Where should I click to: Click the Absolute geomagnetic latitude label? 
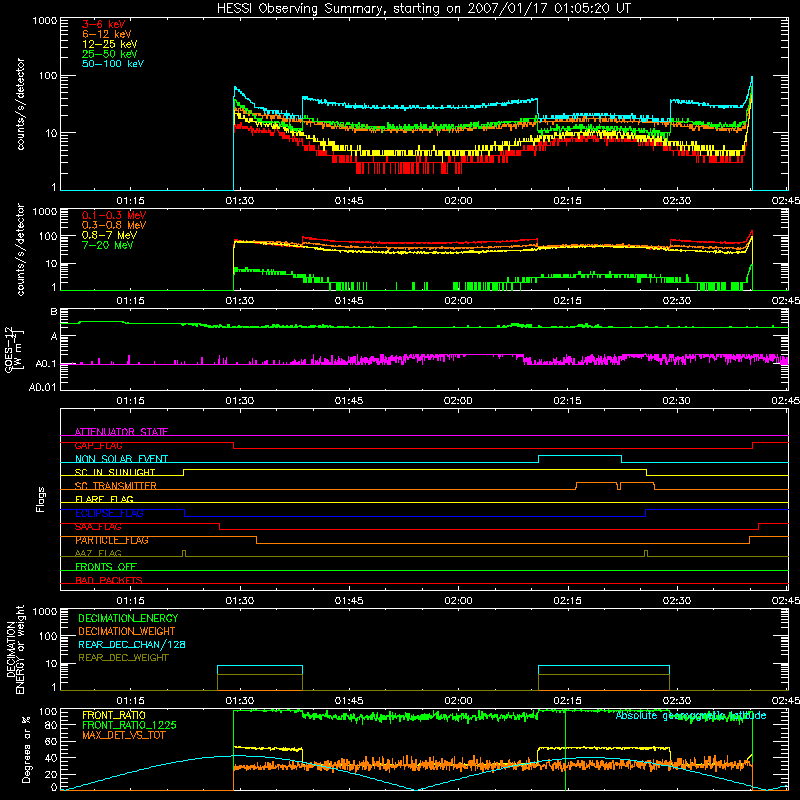[691, 715]
